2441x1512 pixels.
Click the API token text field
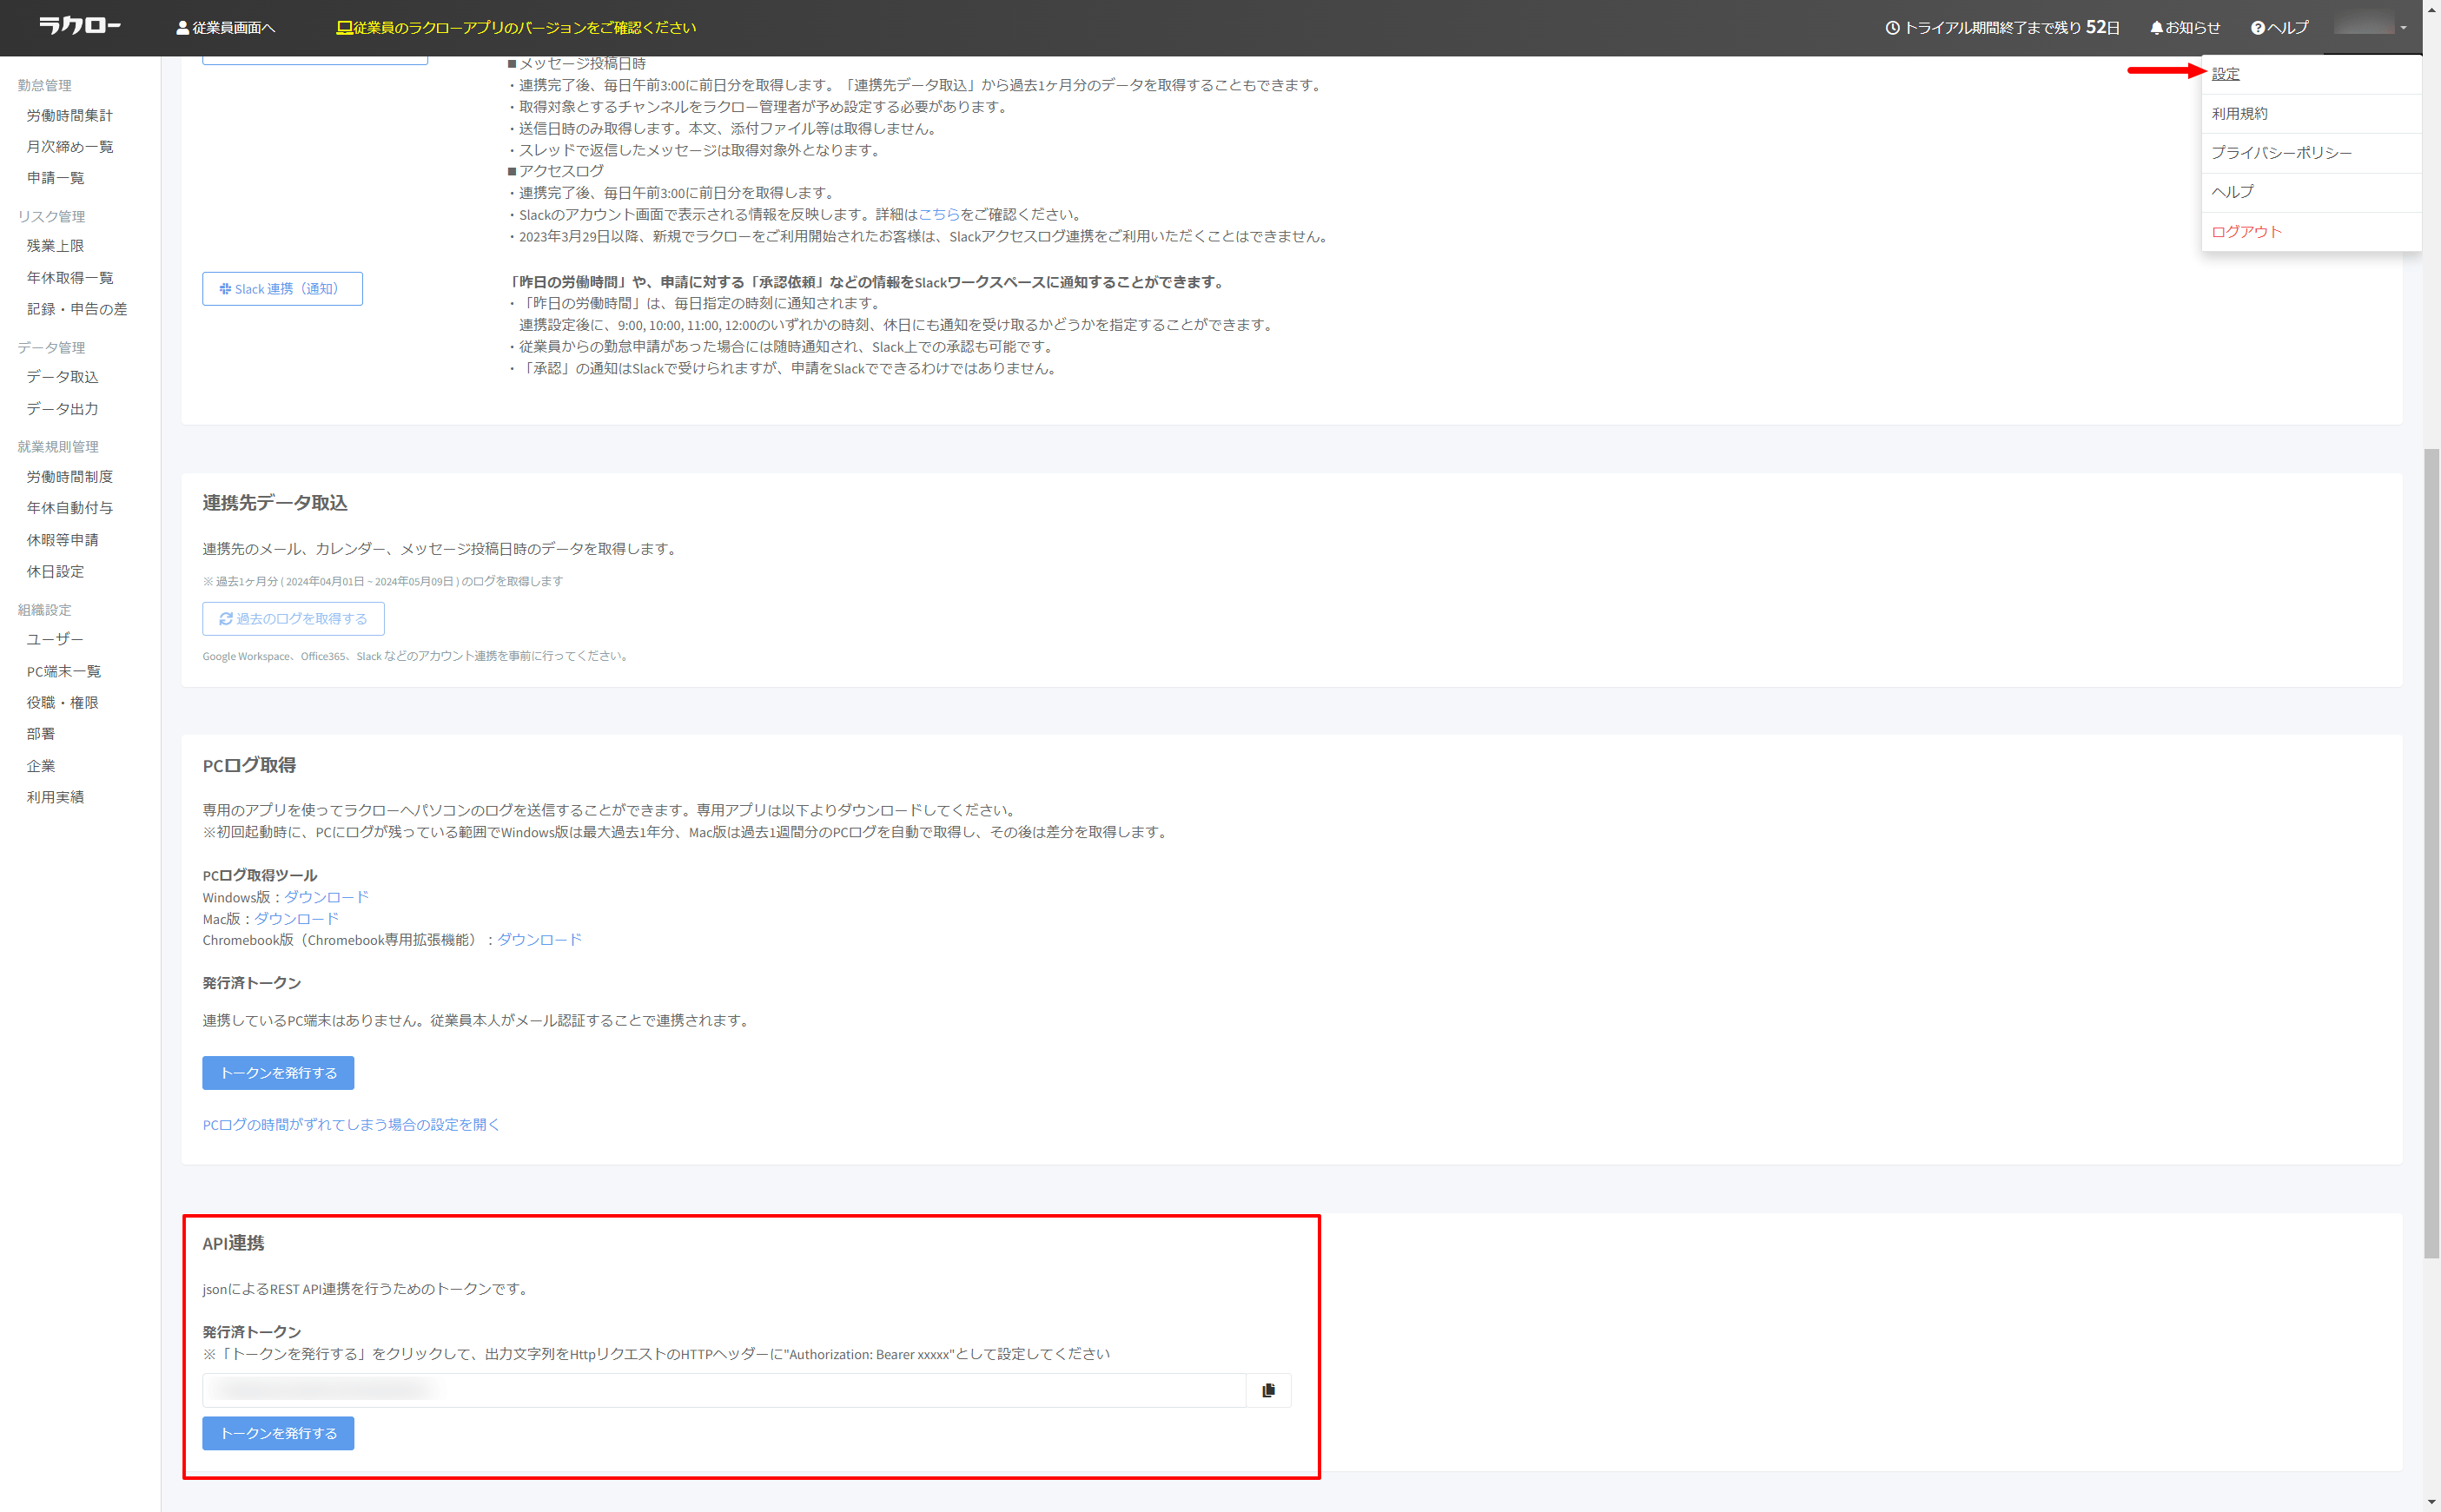click(x=724, y=1389)
